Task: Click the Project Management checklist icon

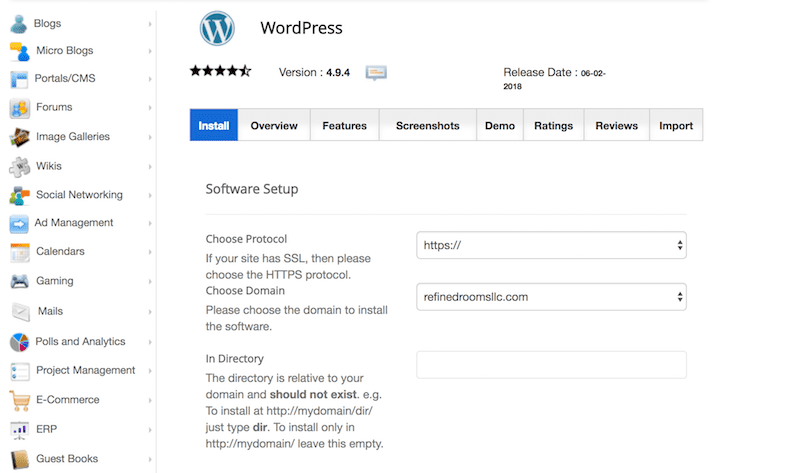Action: [20, 371]
